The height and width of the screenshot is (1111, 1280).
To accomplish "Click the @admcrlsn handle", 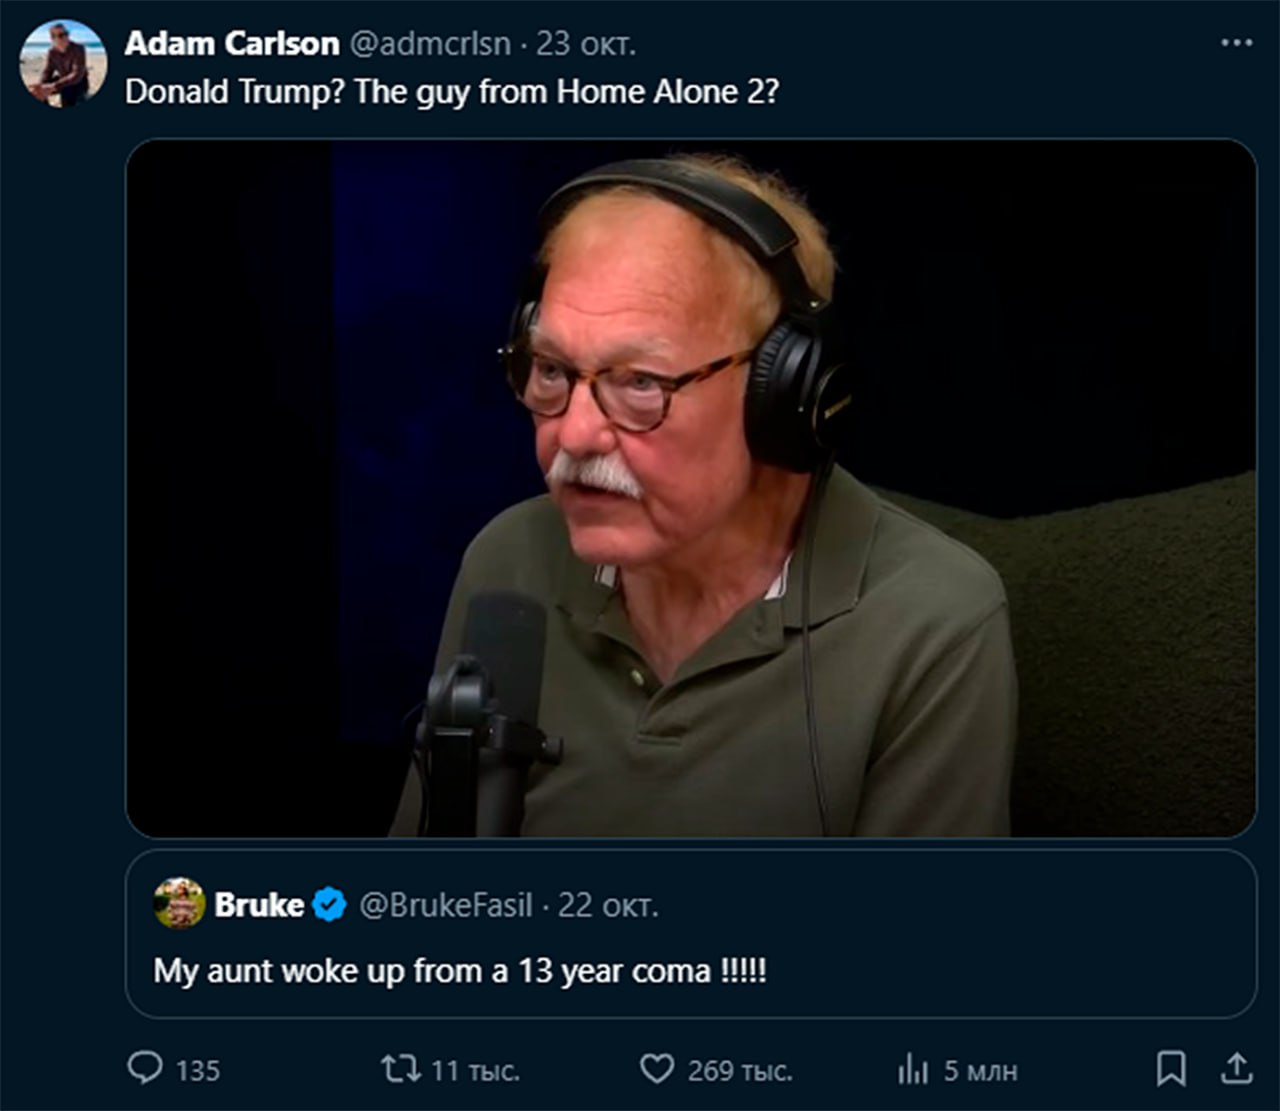I will point(430,44).
